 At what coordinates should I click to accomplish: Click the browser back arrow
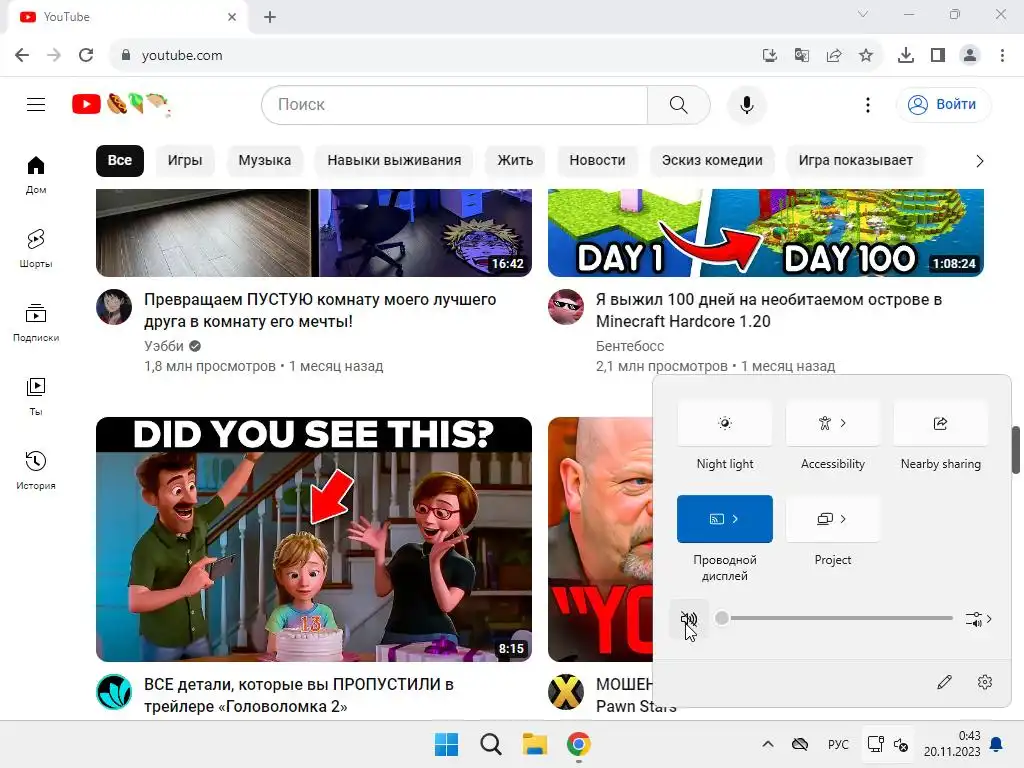pyautogui.click(x=22, y=55)
